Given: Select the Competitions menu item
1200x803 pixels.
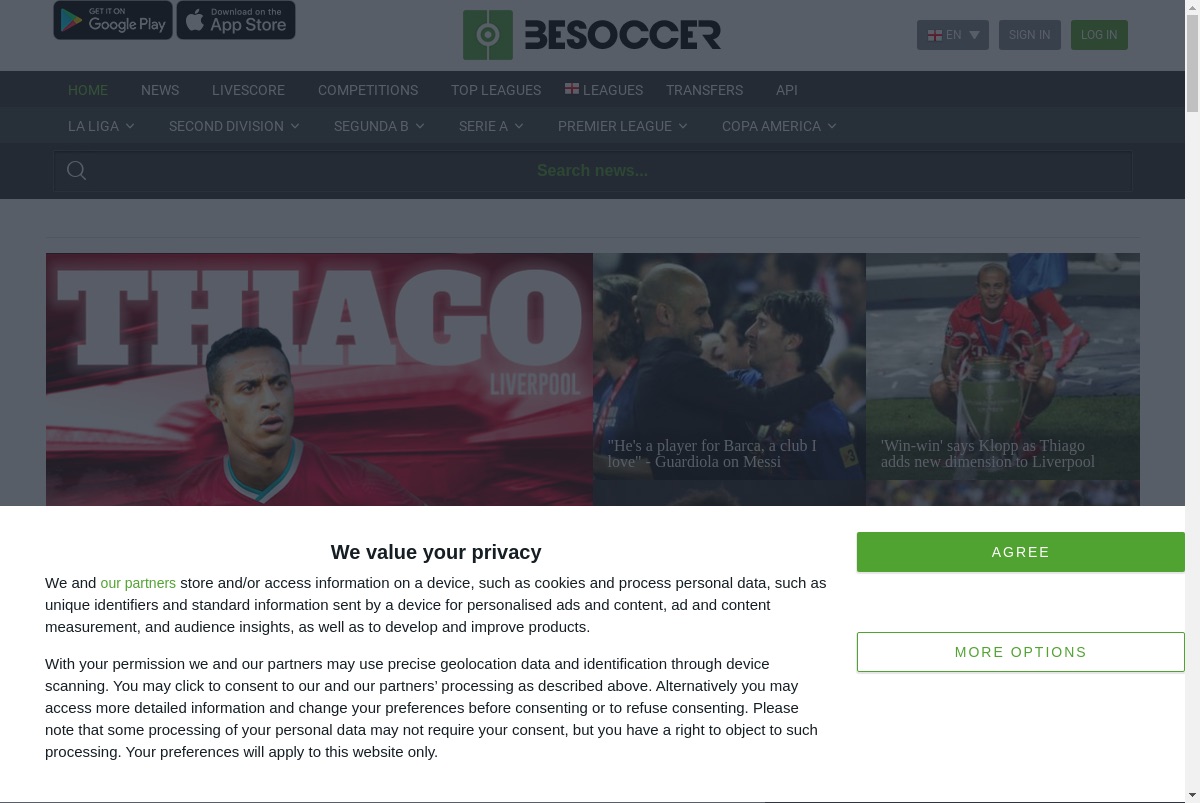Looking at the screenshot, I should [368, 90].
